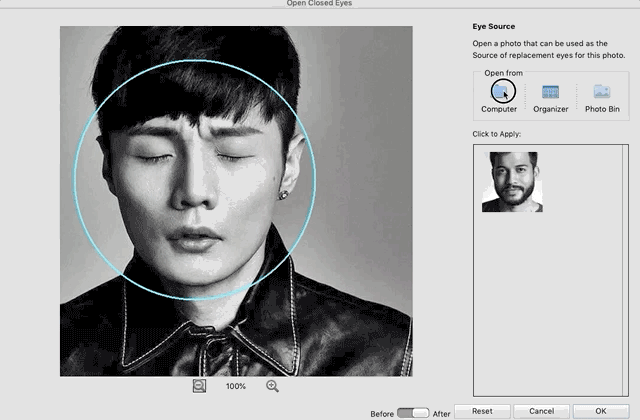Click the Eye Source heading
The height and width of the screenshot is (420, 640).
coord(493,26)
